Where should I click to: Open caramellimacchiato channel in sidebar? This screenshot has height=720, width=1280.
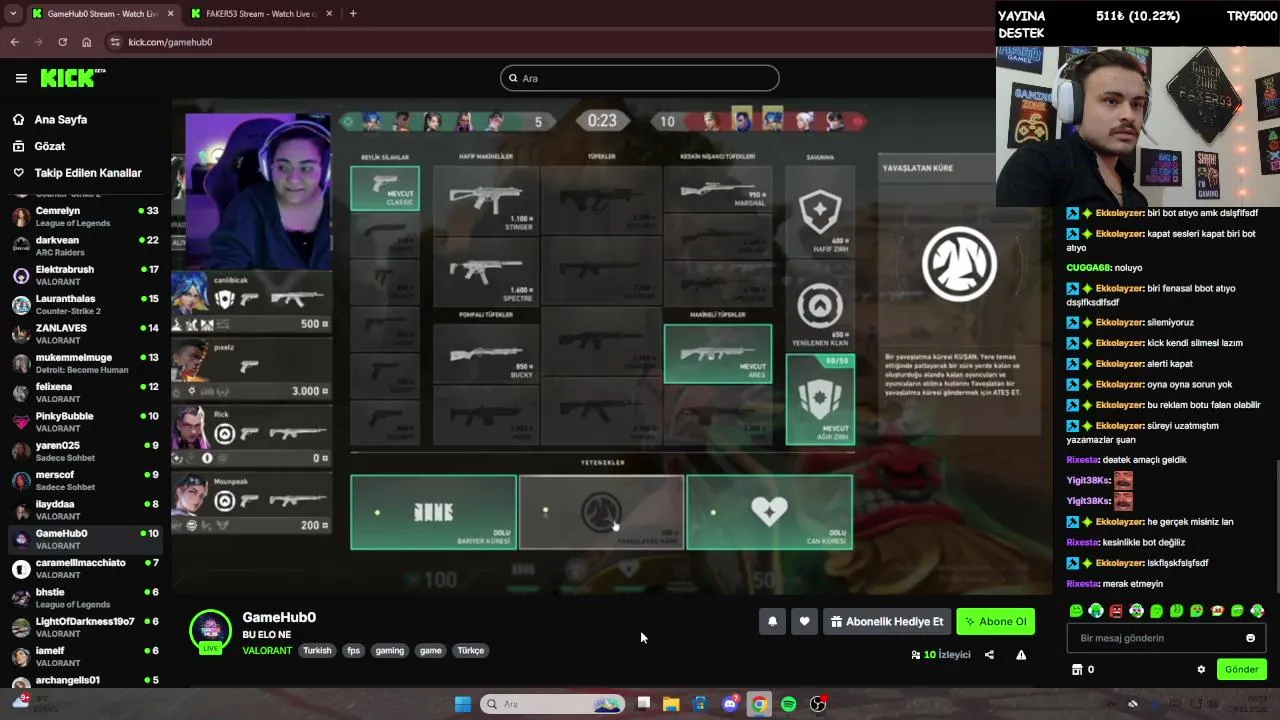tap(85, 568)
